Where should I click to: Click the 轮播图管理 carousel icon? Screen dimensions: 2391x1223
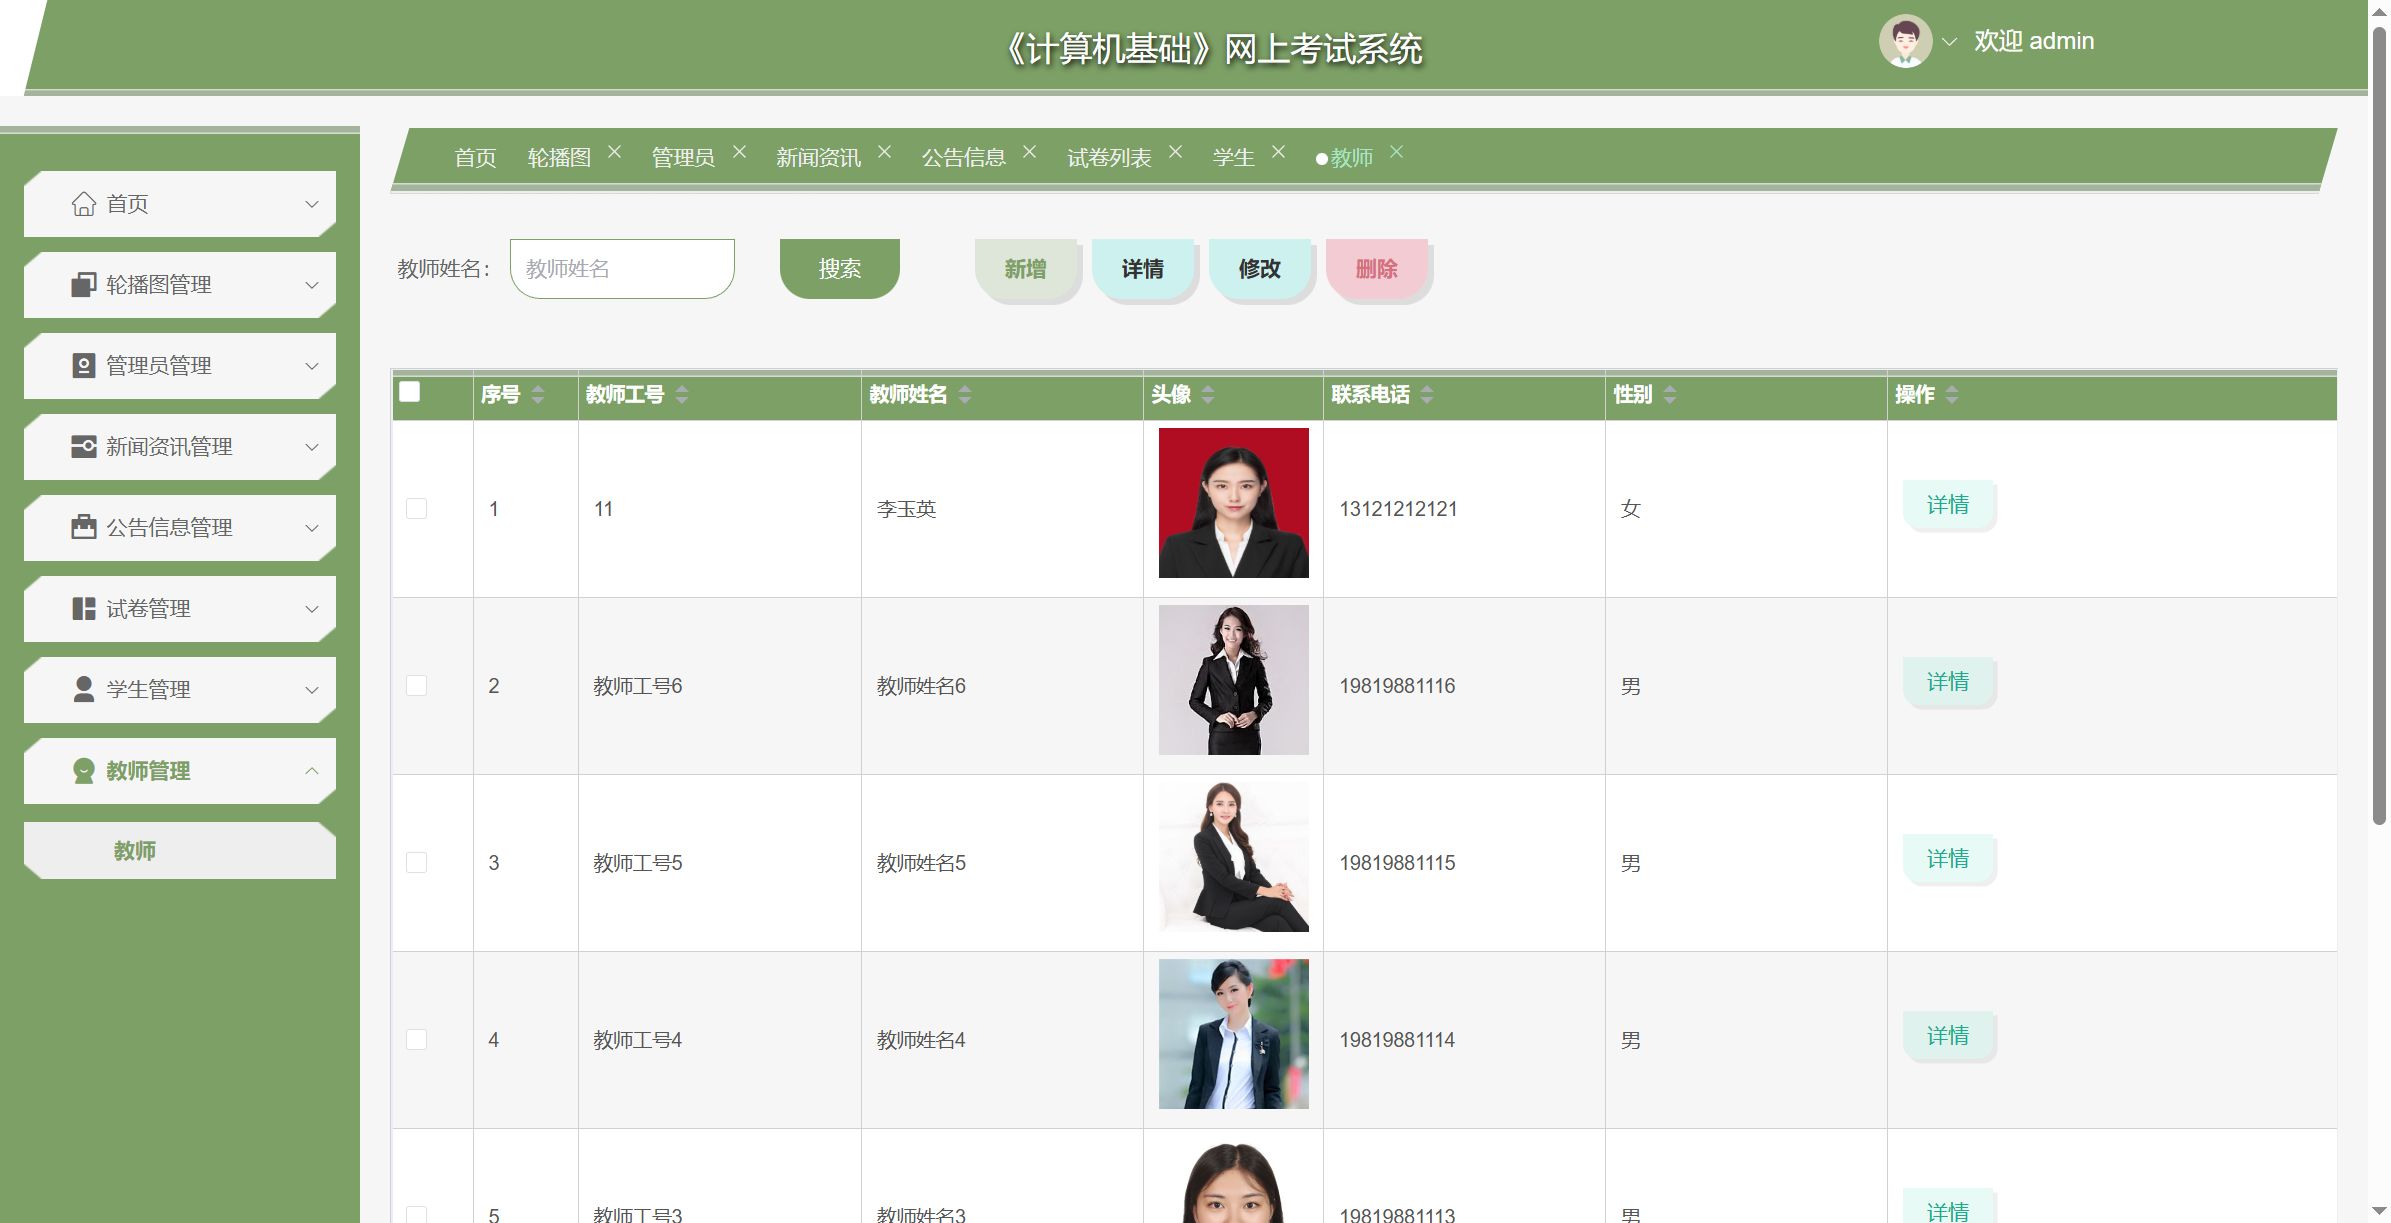point(84,285)
